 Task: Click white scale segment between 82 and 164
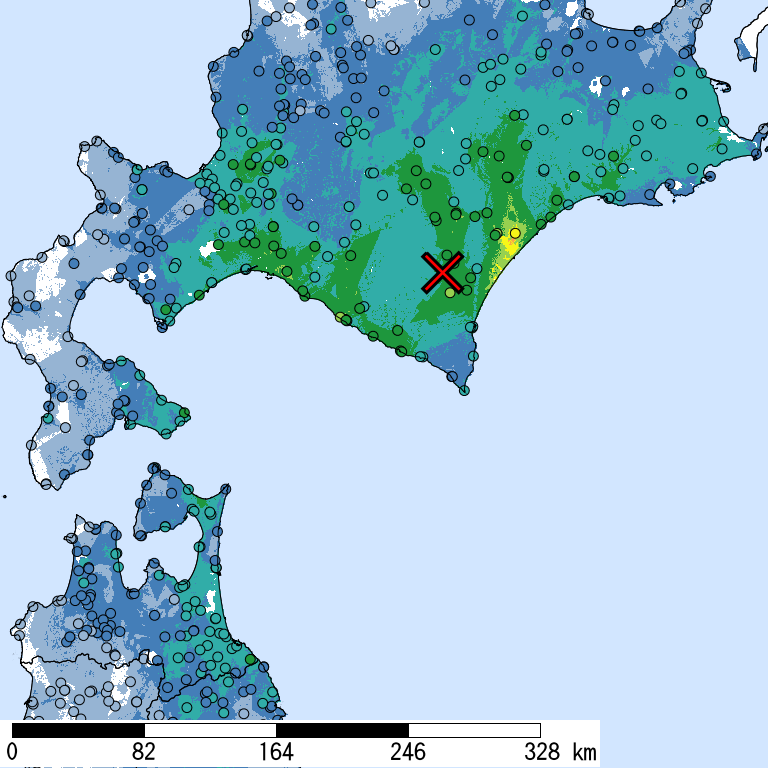pyautogui.click(x=210, y=730)
